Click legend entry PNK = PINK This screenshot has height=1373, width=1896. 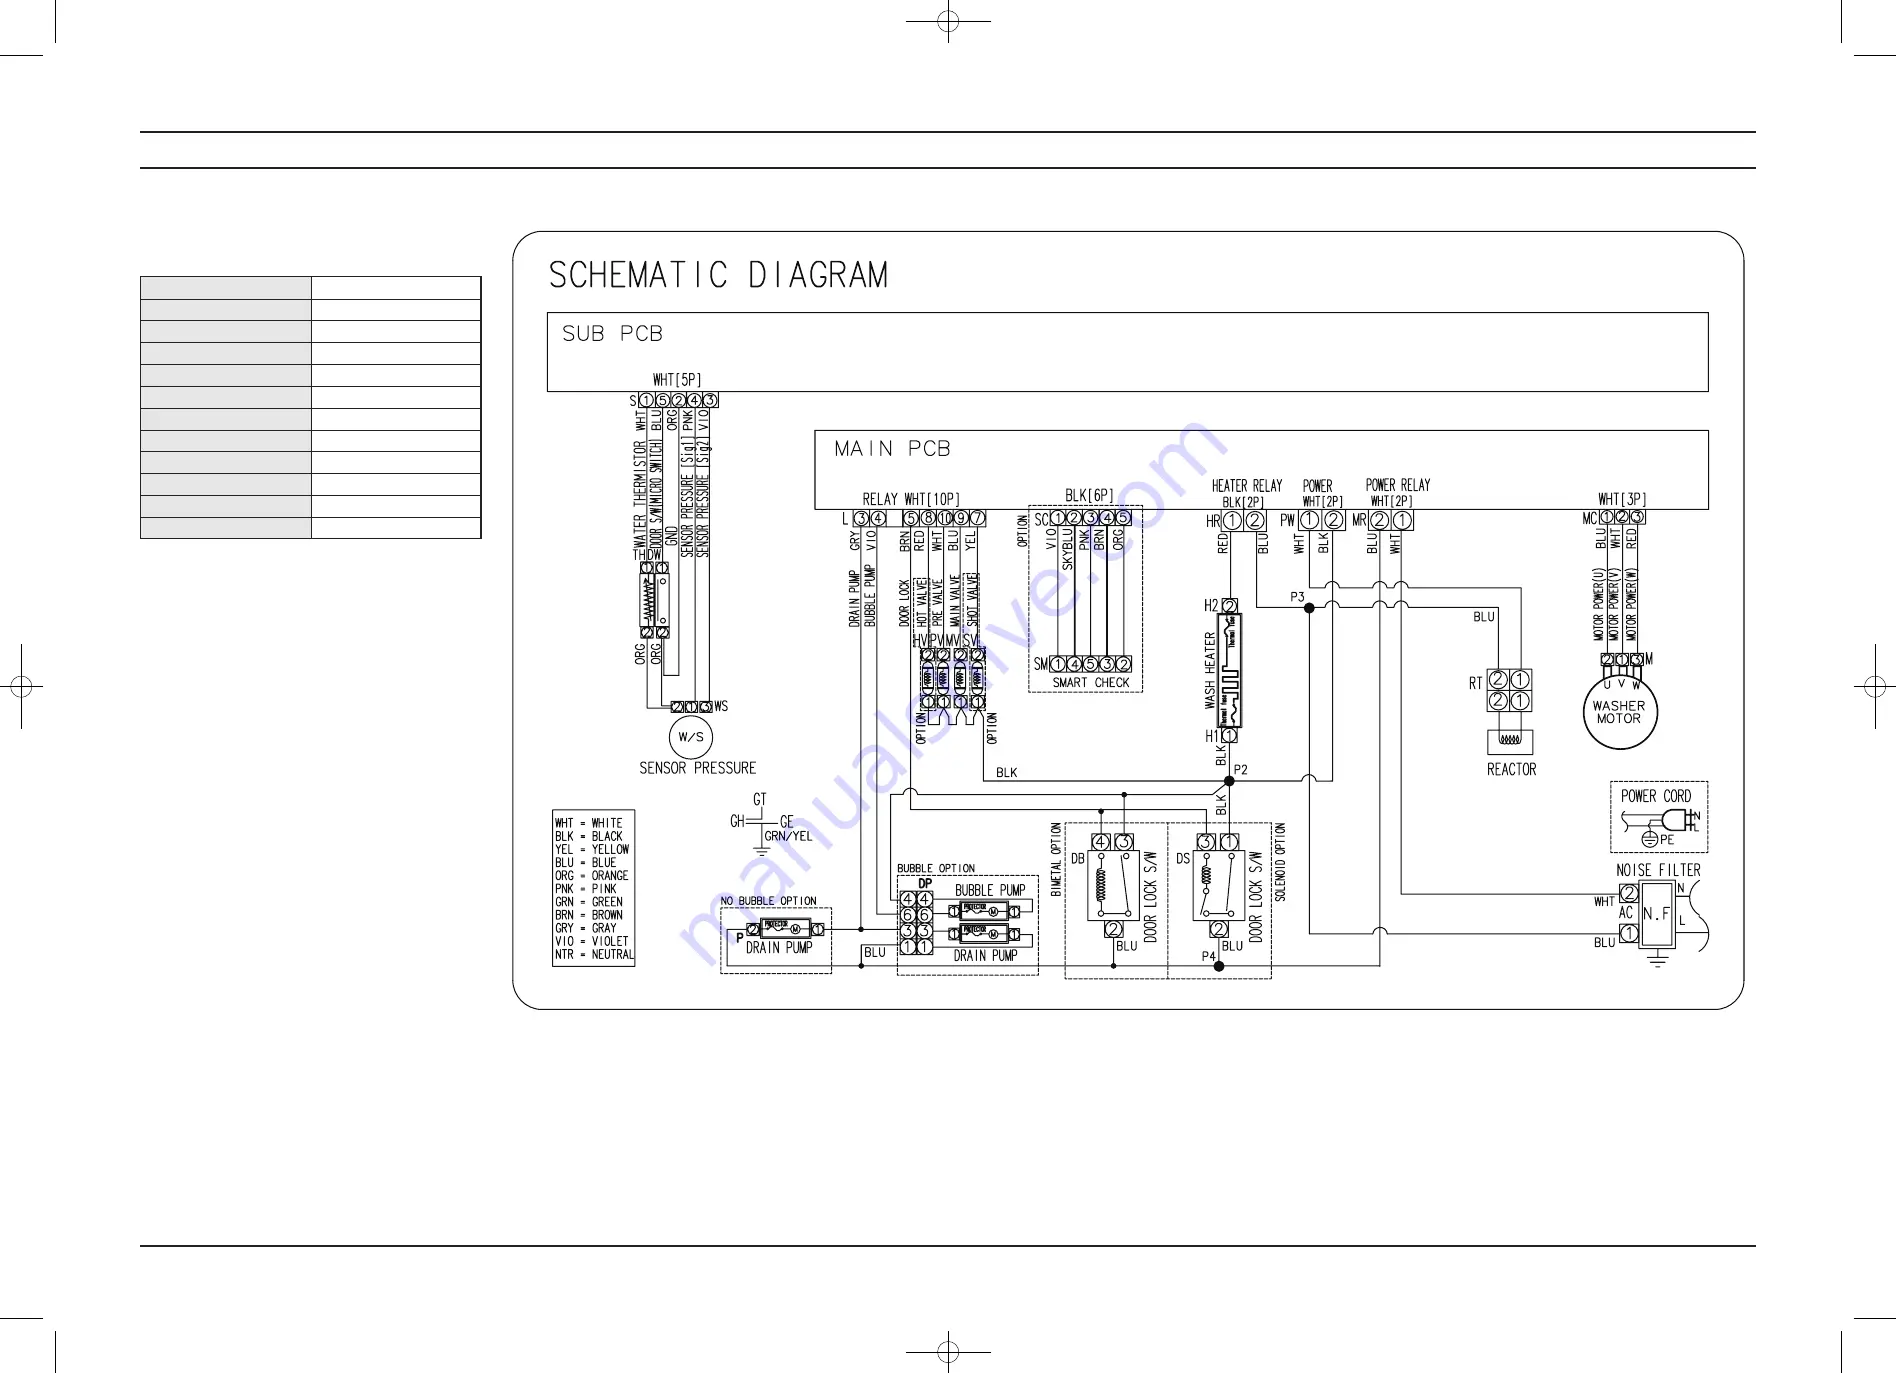tap(586, 888)
